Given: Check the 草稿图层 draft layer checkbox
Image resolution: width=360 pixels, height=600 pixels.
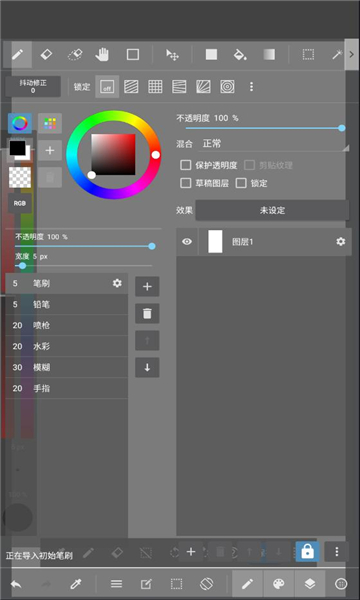Looking at the screenshot, I should click(x=186, y=183).
